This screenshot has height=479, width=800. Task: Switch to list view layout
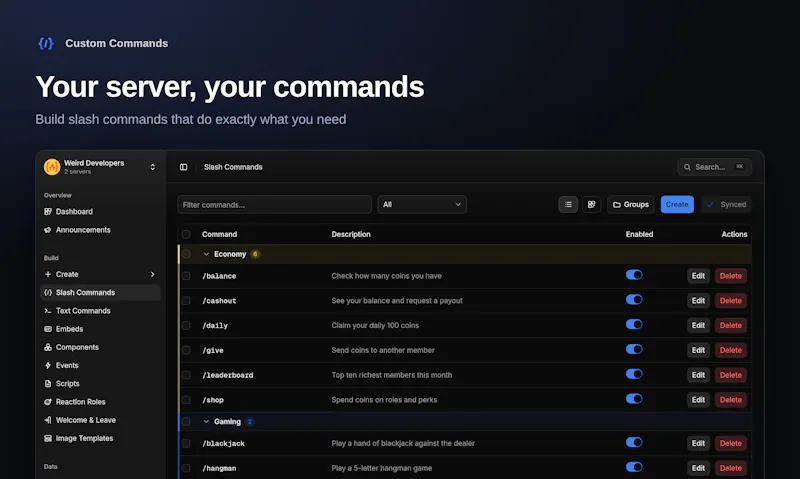coord(568,205)
